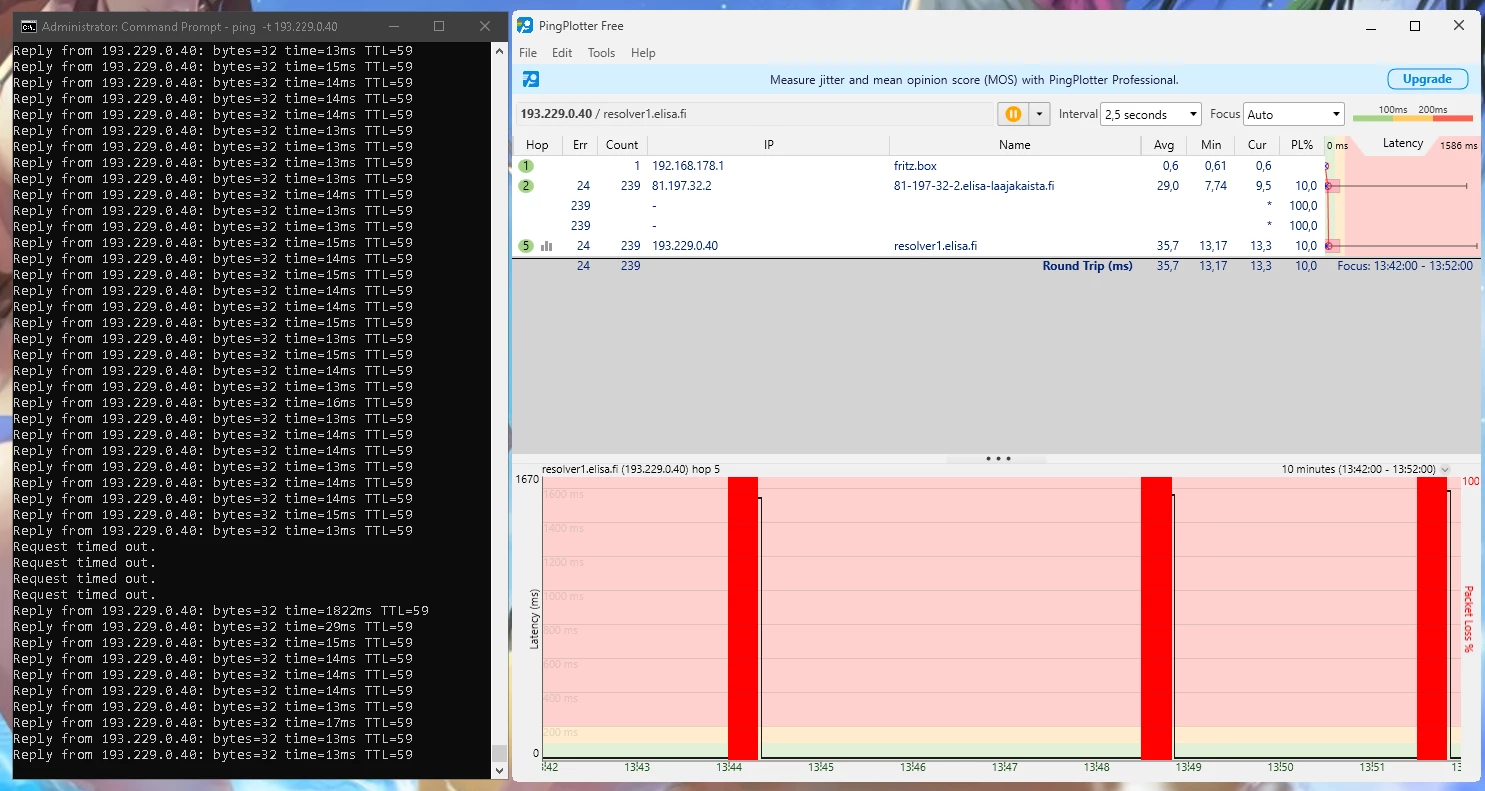This screenshot has height=791, width=1485.
Task: Click the reply line showing time=1822ms
Action: pyautogui.click(x=221, y=611)
